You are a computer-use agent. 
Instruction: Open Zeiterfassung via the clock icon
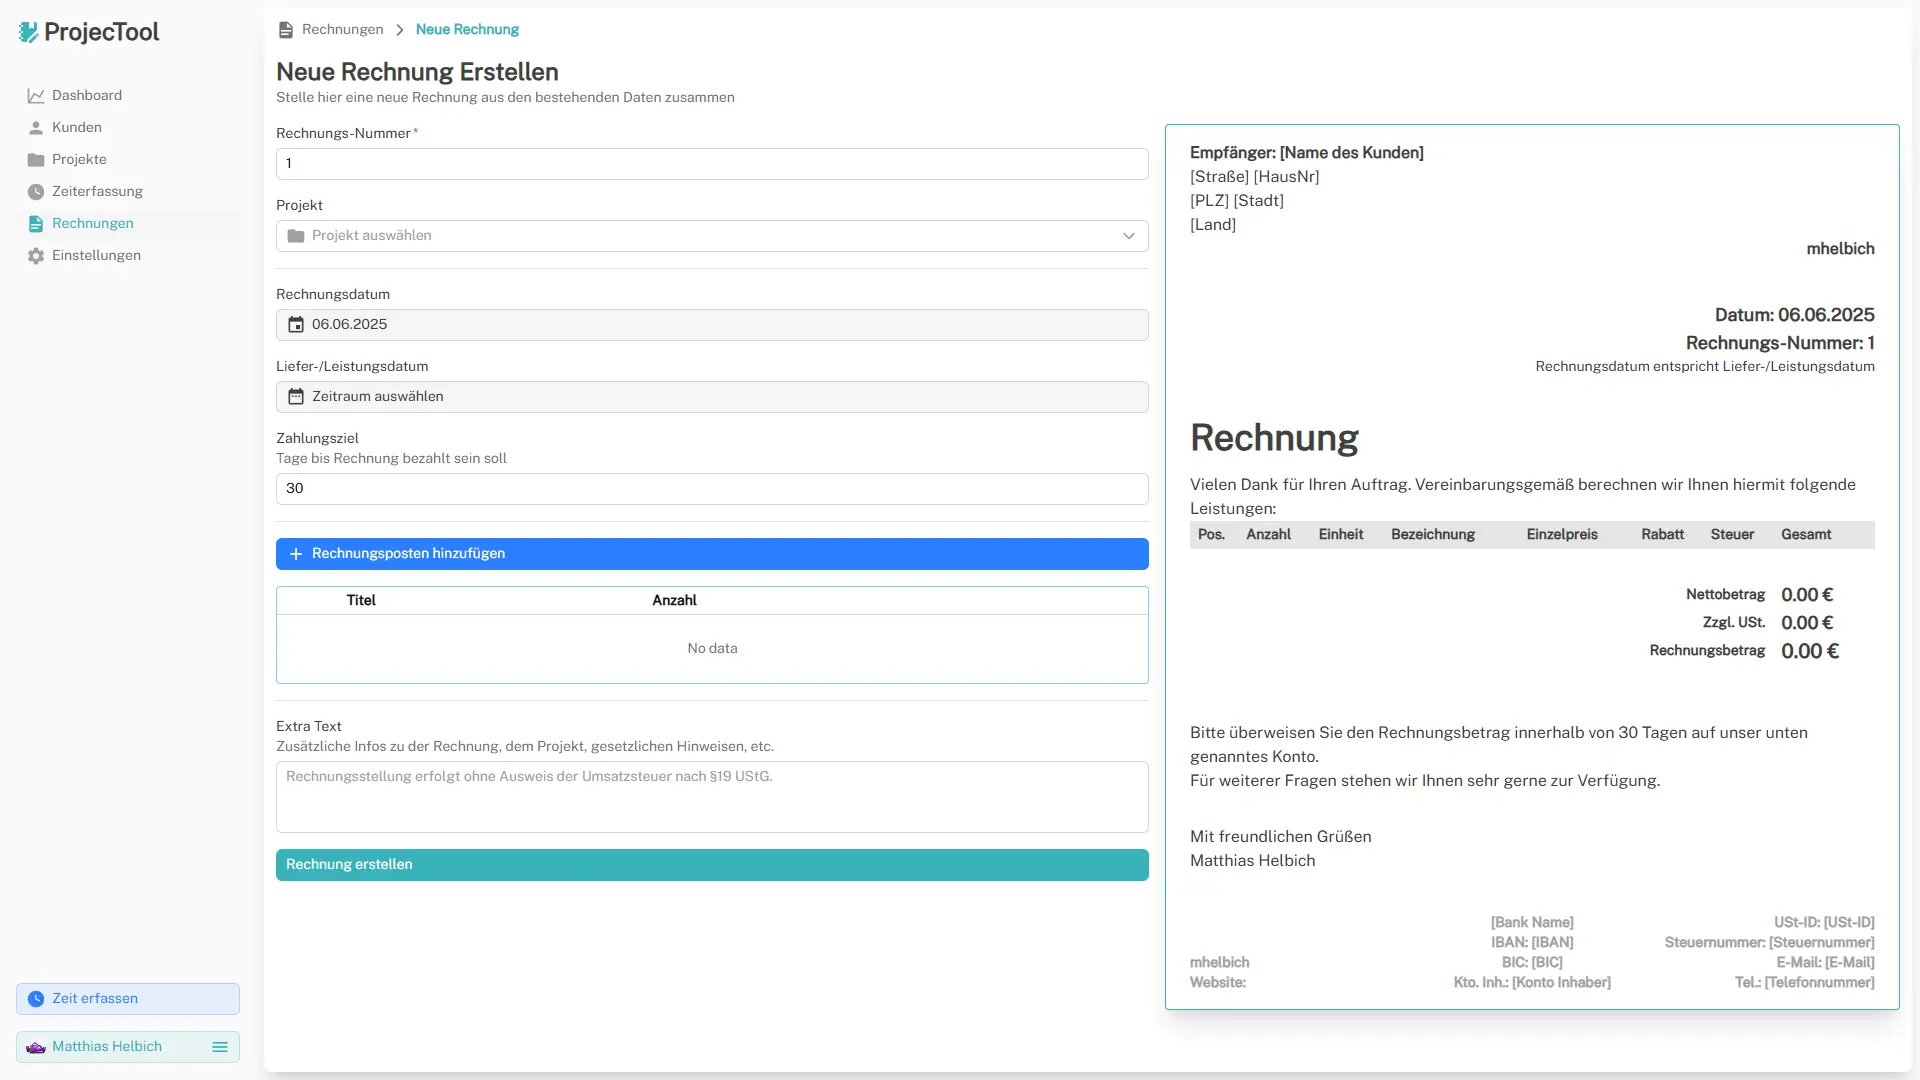click(x=35, y=191)
